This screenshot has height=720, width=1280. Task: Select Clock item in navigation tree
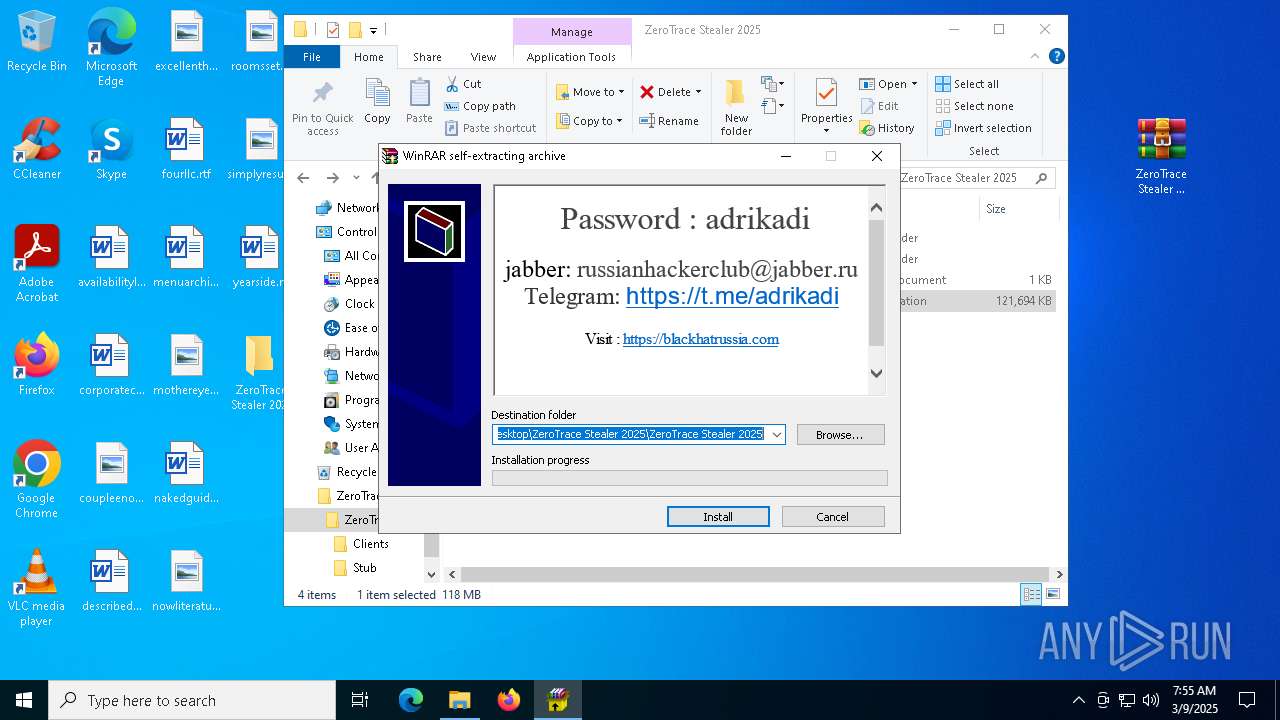(359, 304)
